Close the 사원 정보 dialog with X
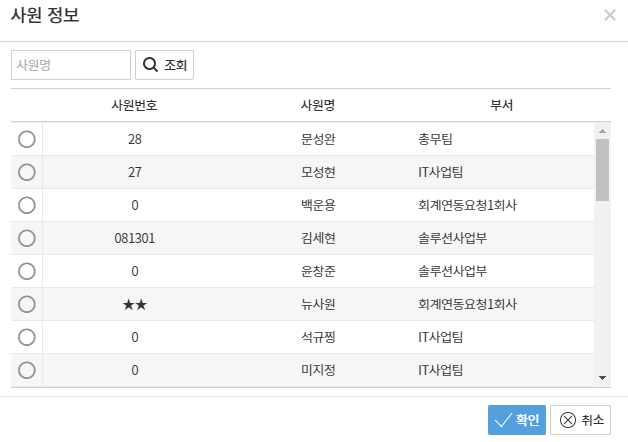The width and height of the screenshot is (628, 442). 610,15
